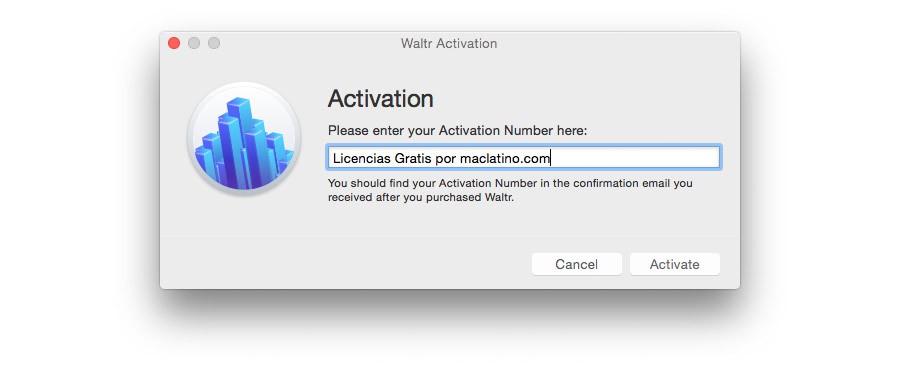The height and width of the screenshot is (369, 900).
Task: Click the Activate button
Action: 674,264
